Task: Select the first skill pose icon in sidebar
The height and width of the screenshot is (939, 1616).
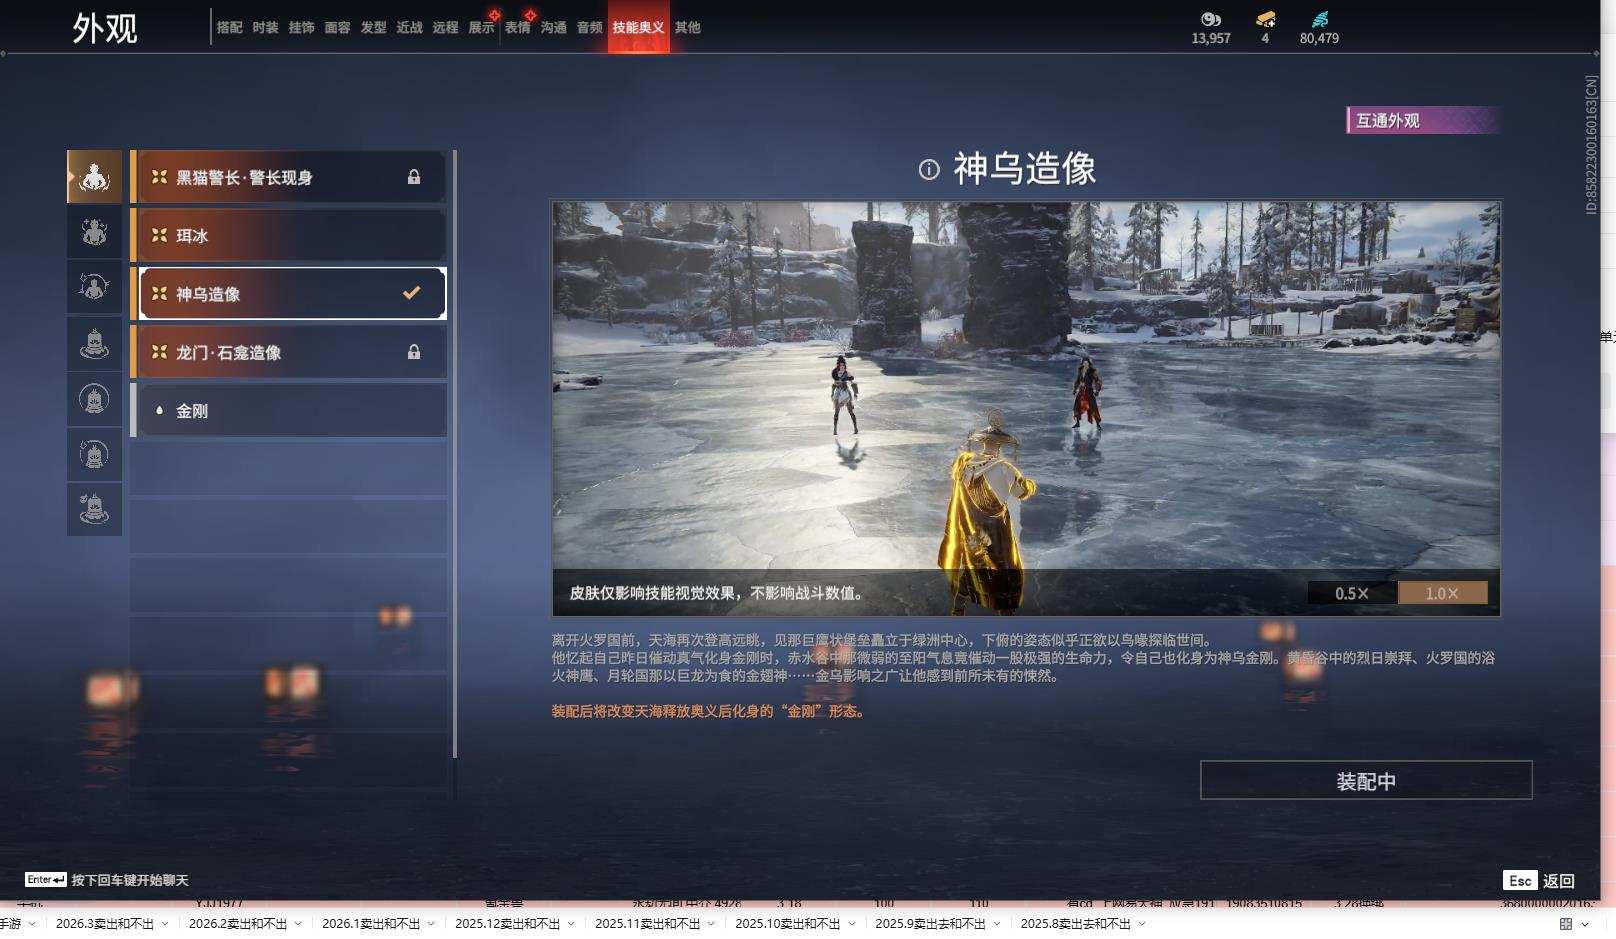Action: [x=94, y=175]
